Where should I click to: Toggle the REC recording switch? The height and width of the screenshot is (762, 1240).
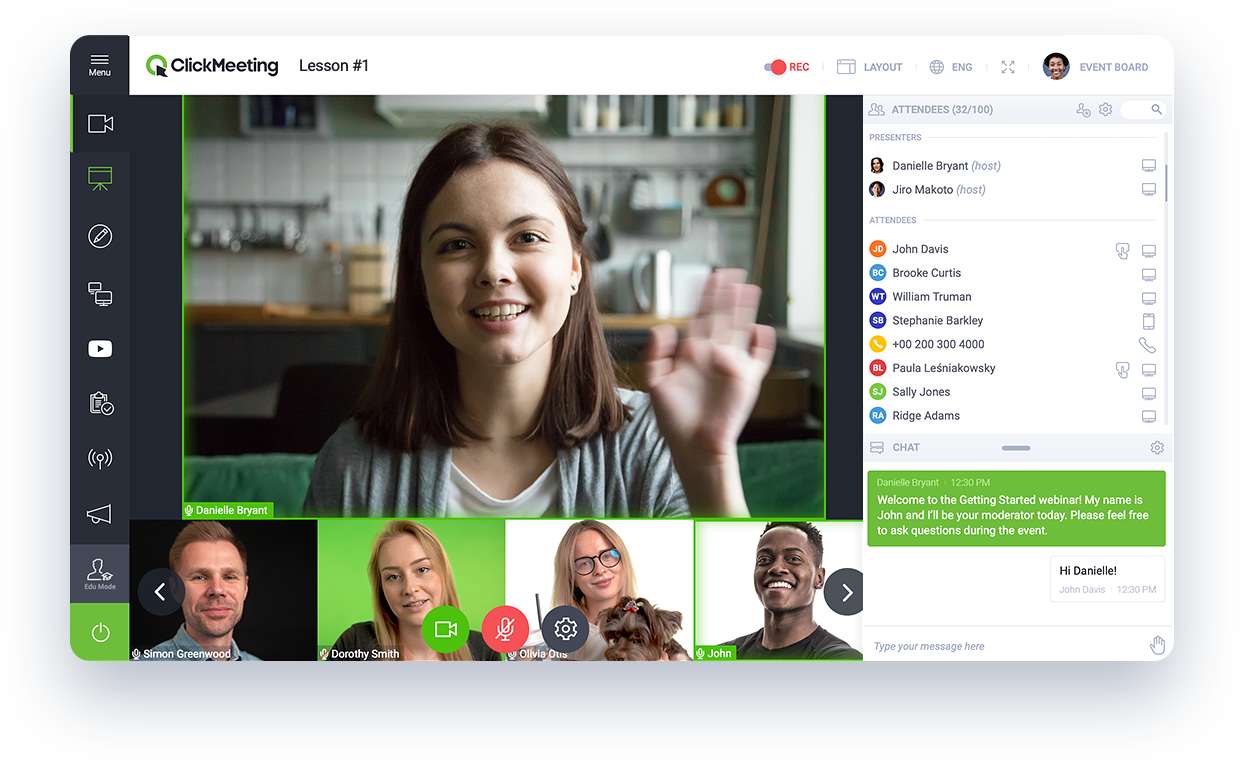click(x=776, y=67)
